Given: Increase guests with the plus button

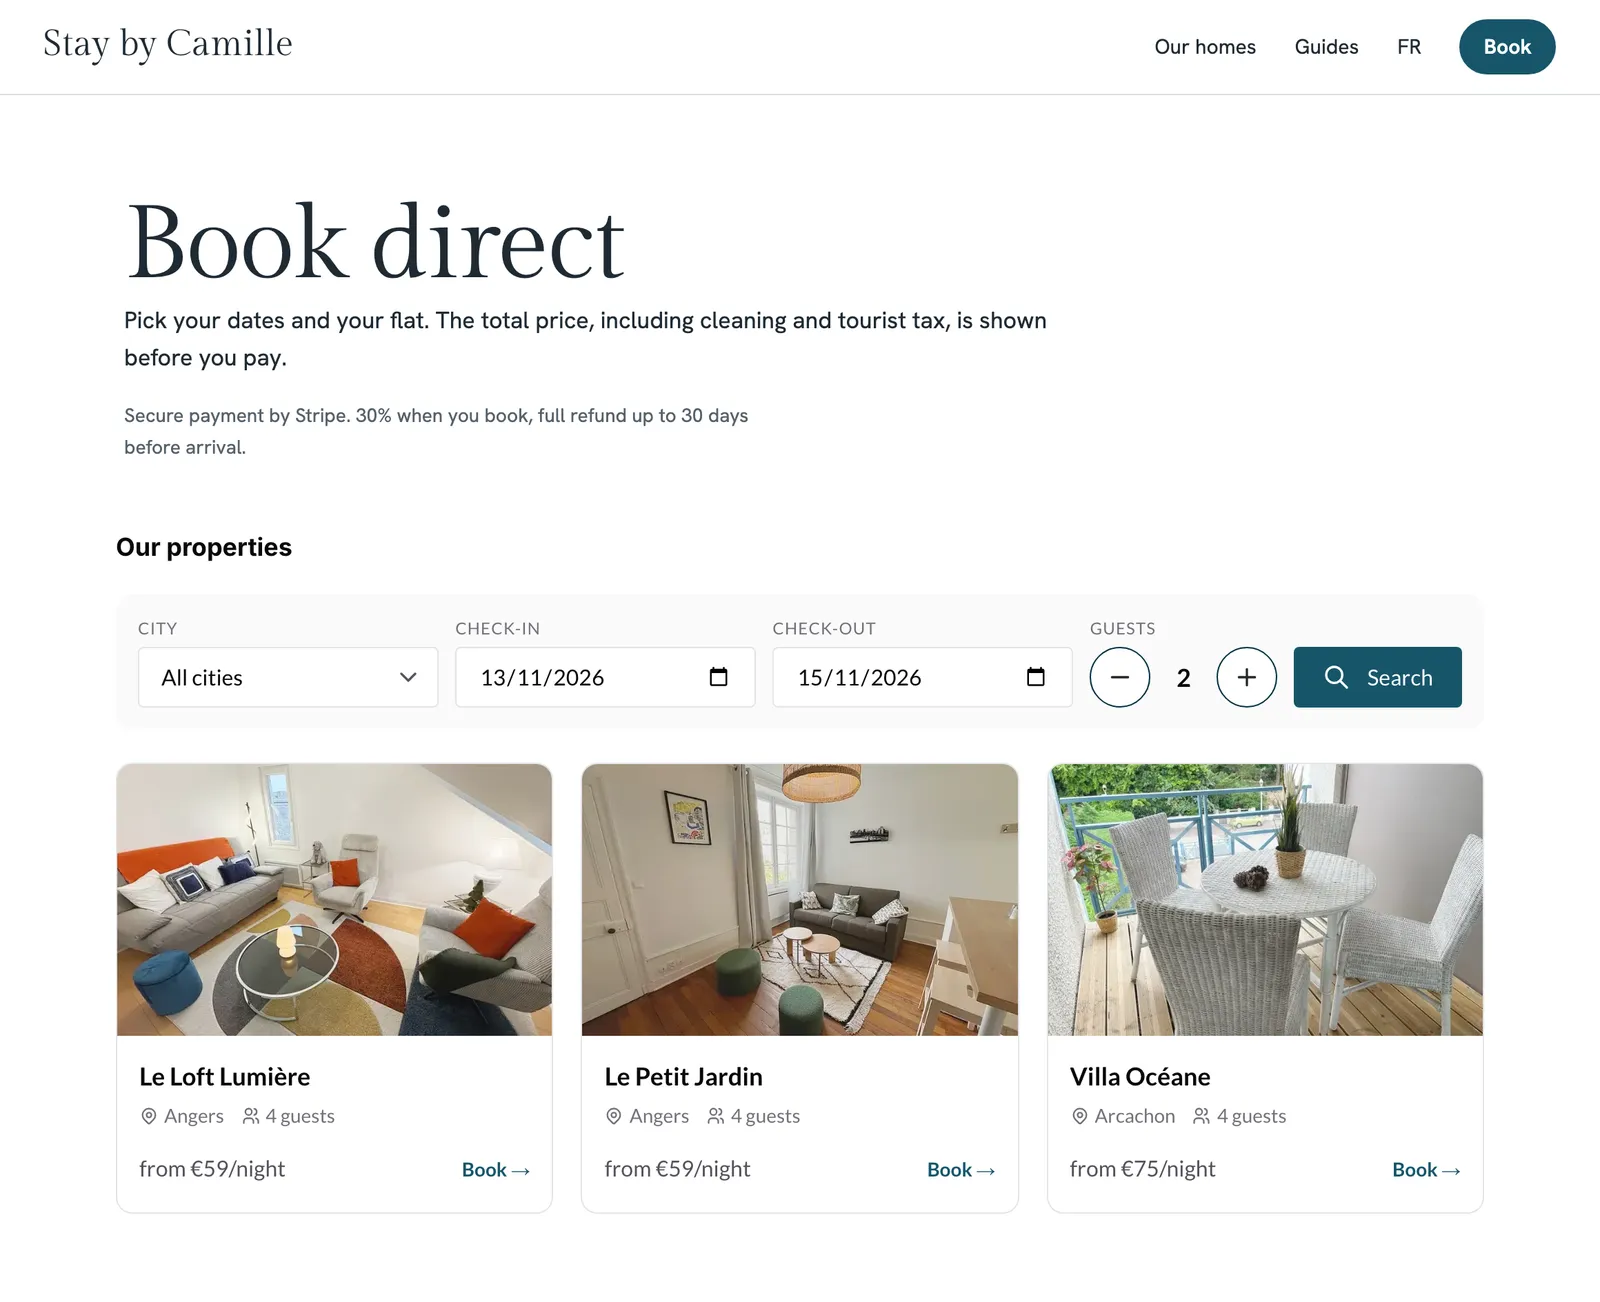Looking at the screenshot, I should coord(1247,677).
